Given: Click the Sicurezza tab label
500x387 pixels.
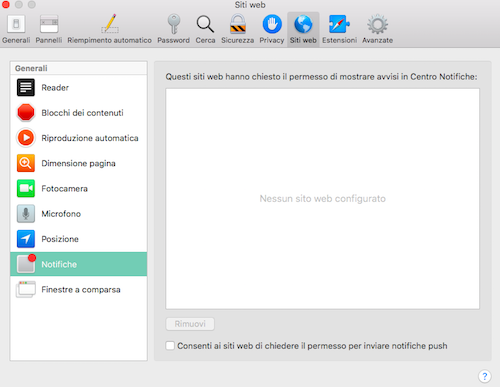Looking at the screenshot, I should (x=238, y=40).
